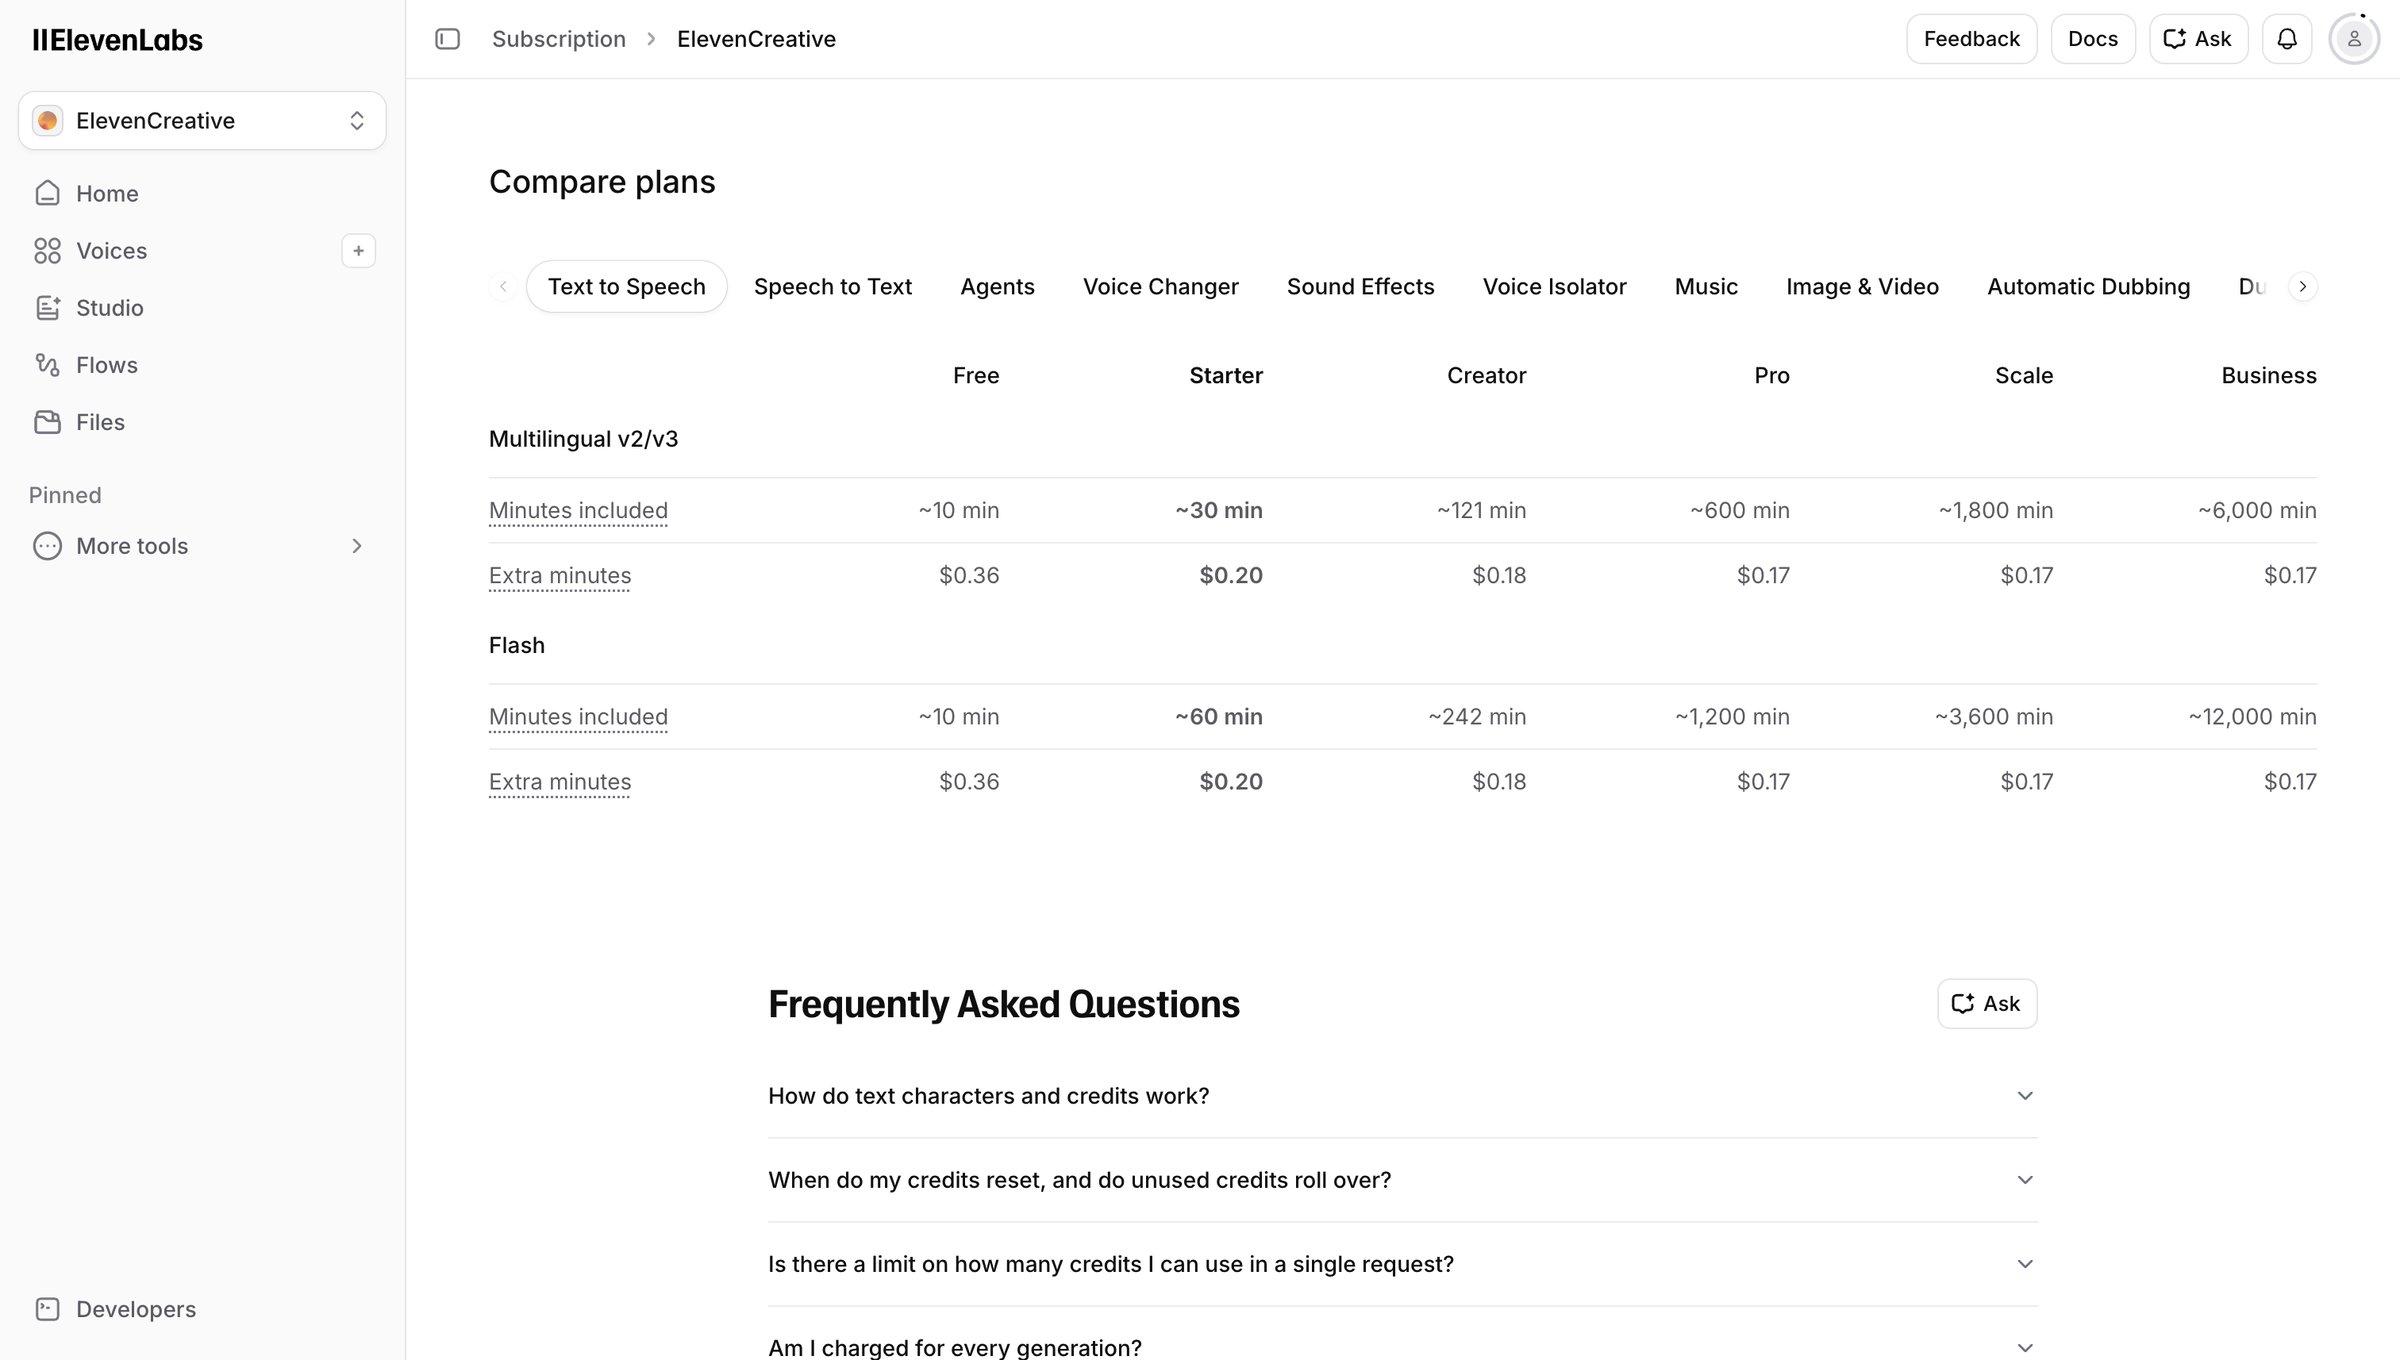Click the '~30 min' Starter value

[x=1219, y=511]
